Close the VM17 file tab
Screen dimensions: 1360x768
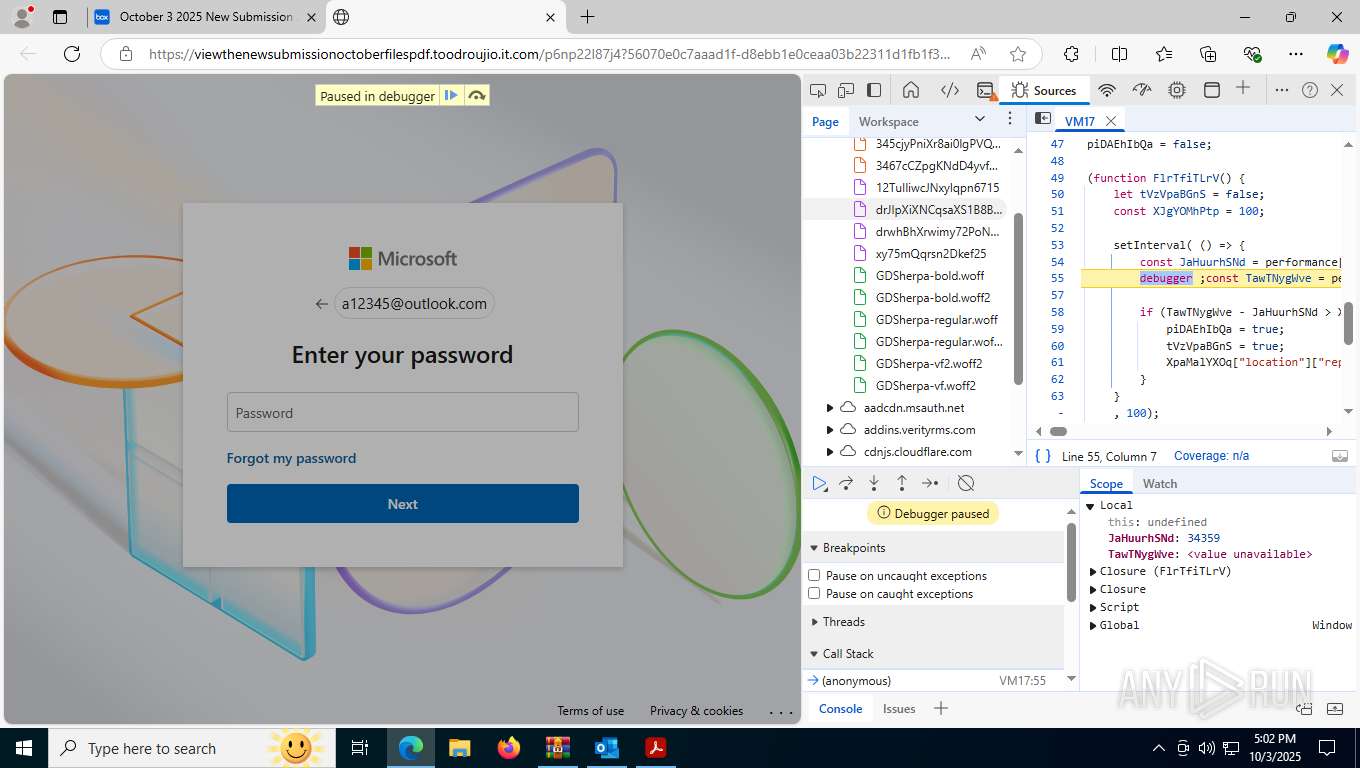tap(1110, 121)
